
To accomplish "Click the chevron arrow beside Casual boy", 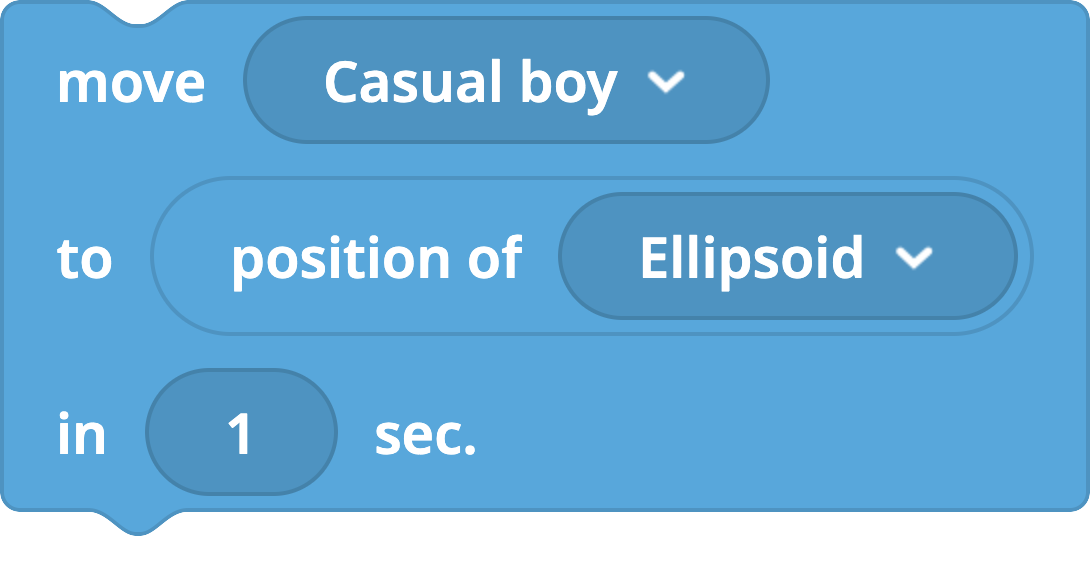I will coord(666,81).
